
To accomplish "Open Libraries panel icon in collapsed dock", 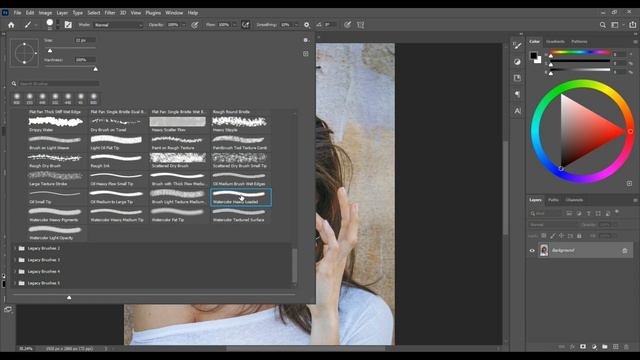I will tap(517, 78).
